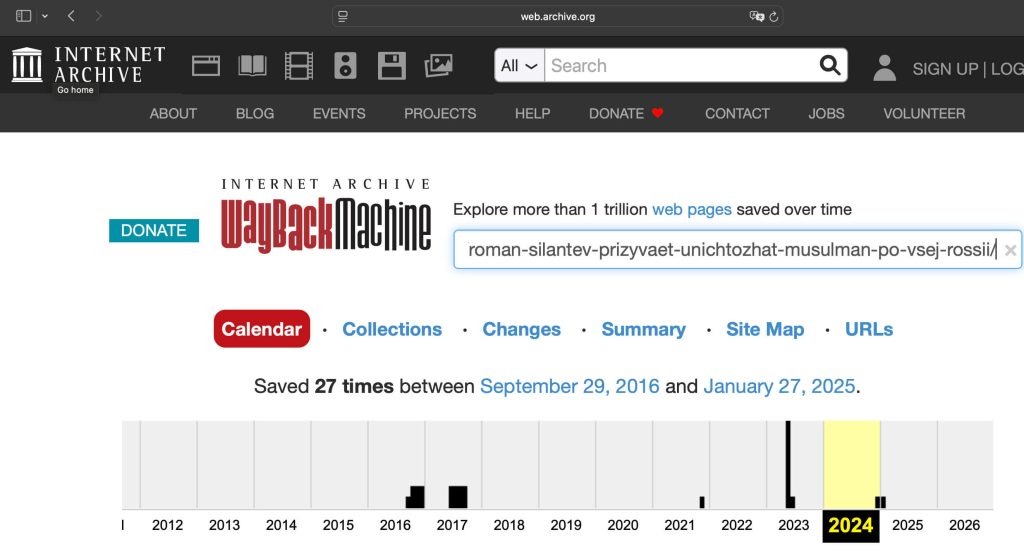The height and width of the screenshot is (552, 1024).
Task: Select year 2017 on the timeline
Action: point(452,525)
